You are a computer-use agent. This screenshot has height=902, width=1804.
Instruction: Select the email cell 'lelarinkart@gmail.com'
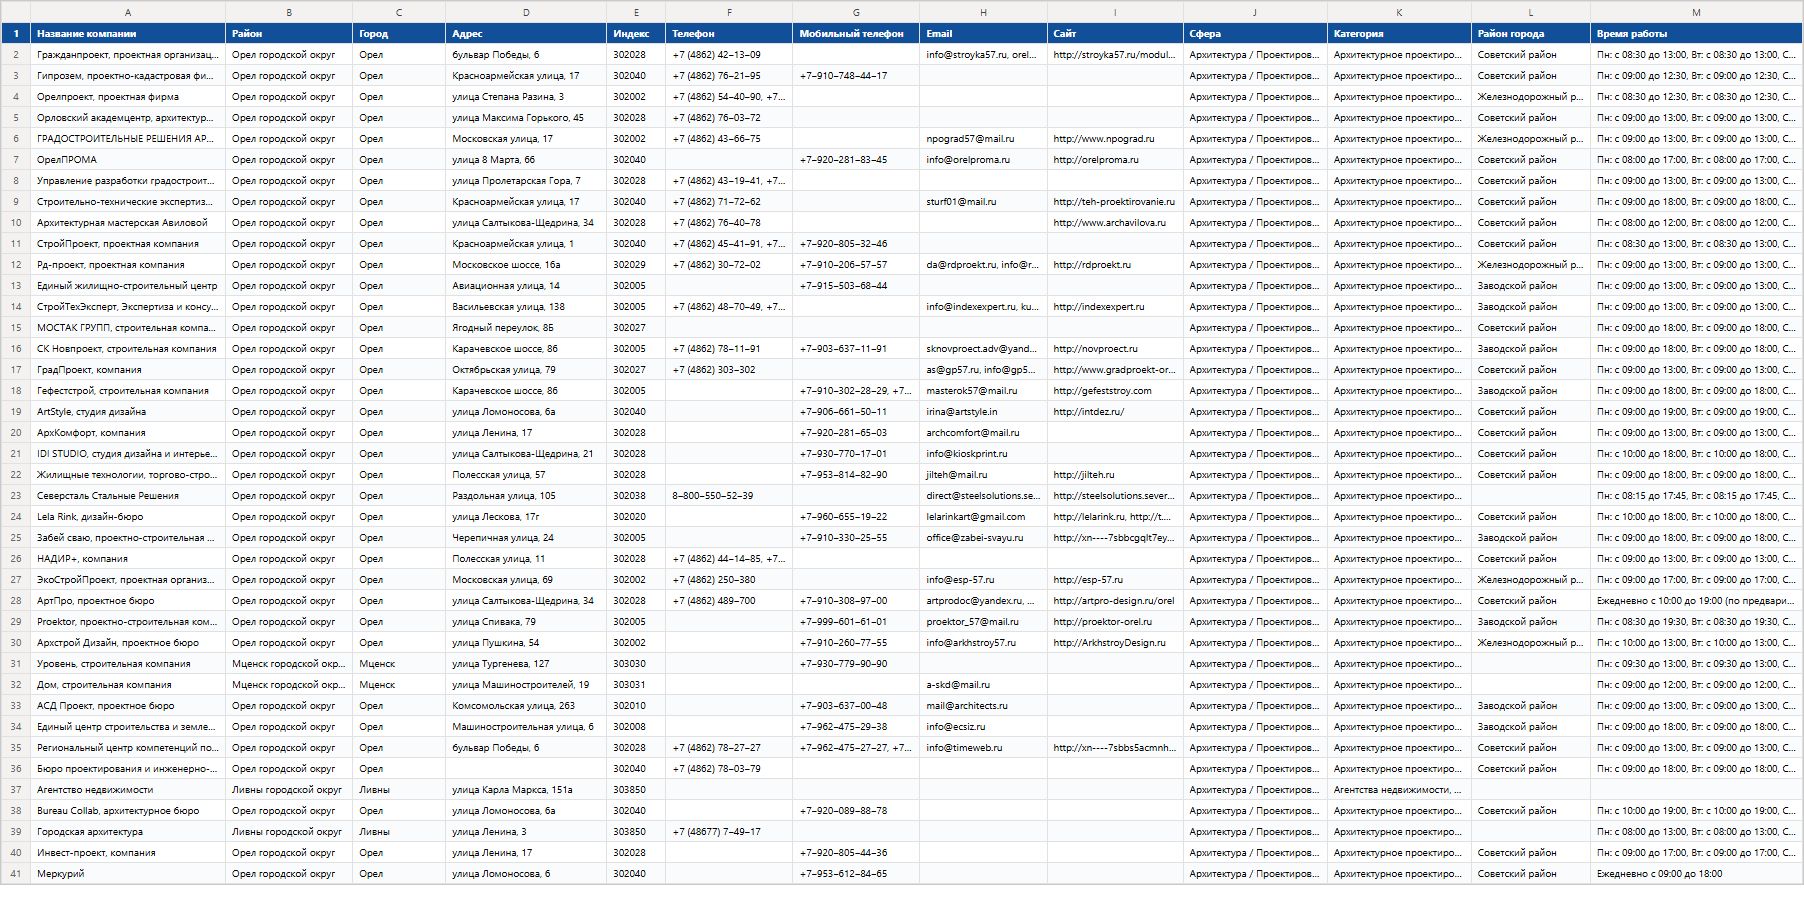click(983, 517)
